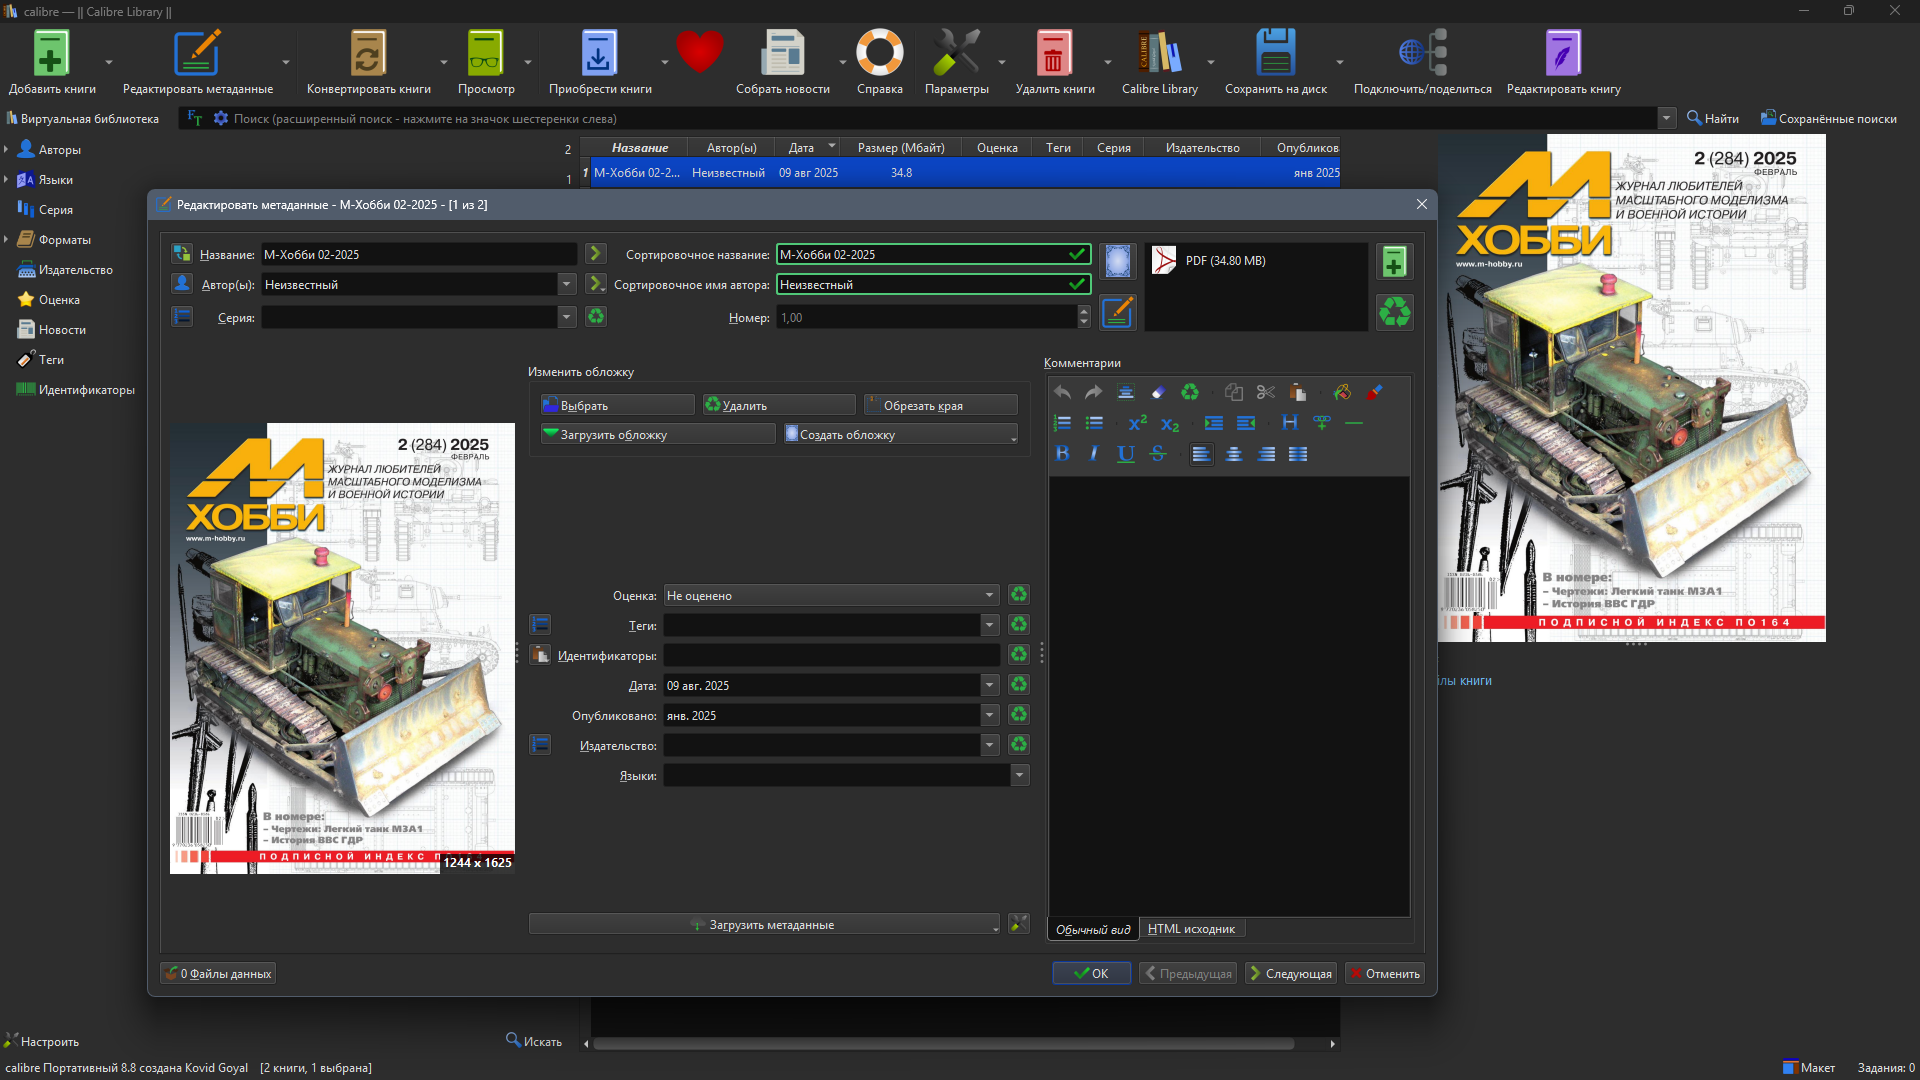The image size is (1920, 1080).
Task: Sort by Название column header
Action: coord(639,148)
